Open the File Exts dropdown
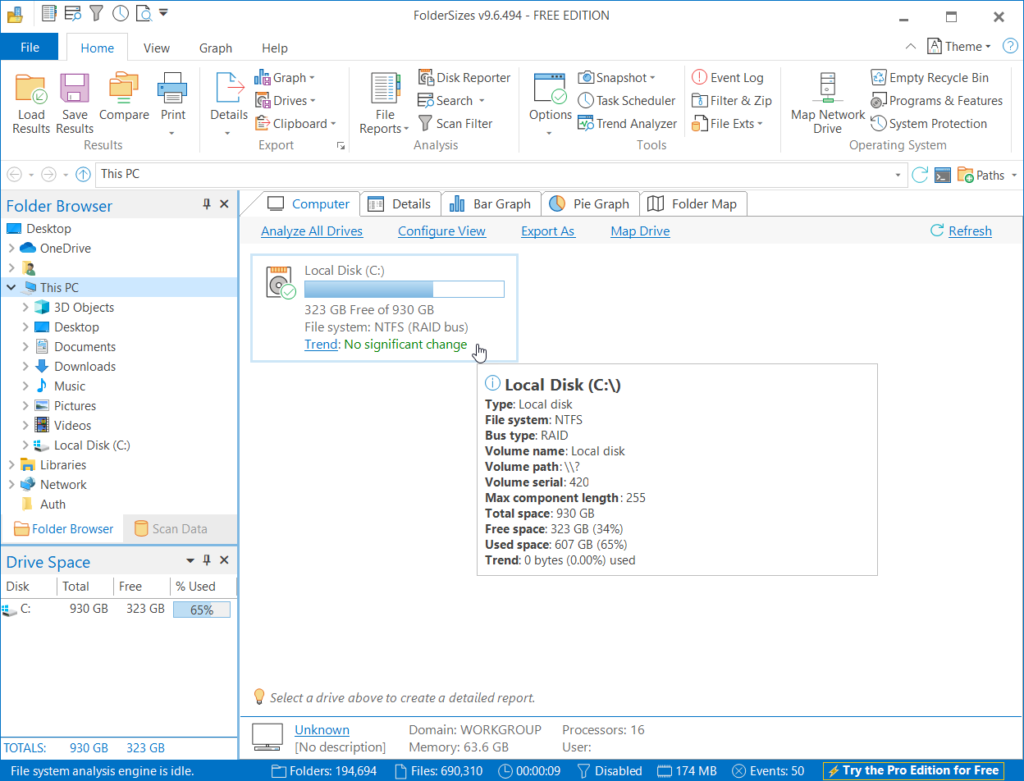Image resolution: width=1024 pixels, height=781 pixels. coord(727,123)
